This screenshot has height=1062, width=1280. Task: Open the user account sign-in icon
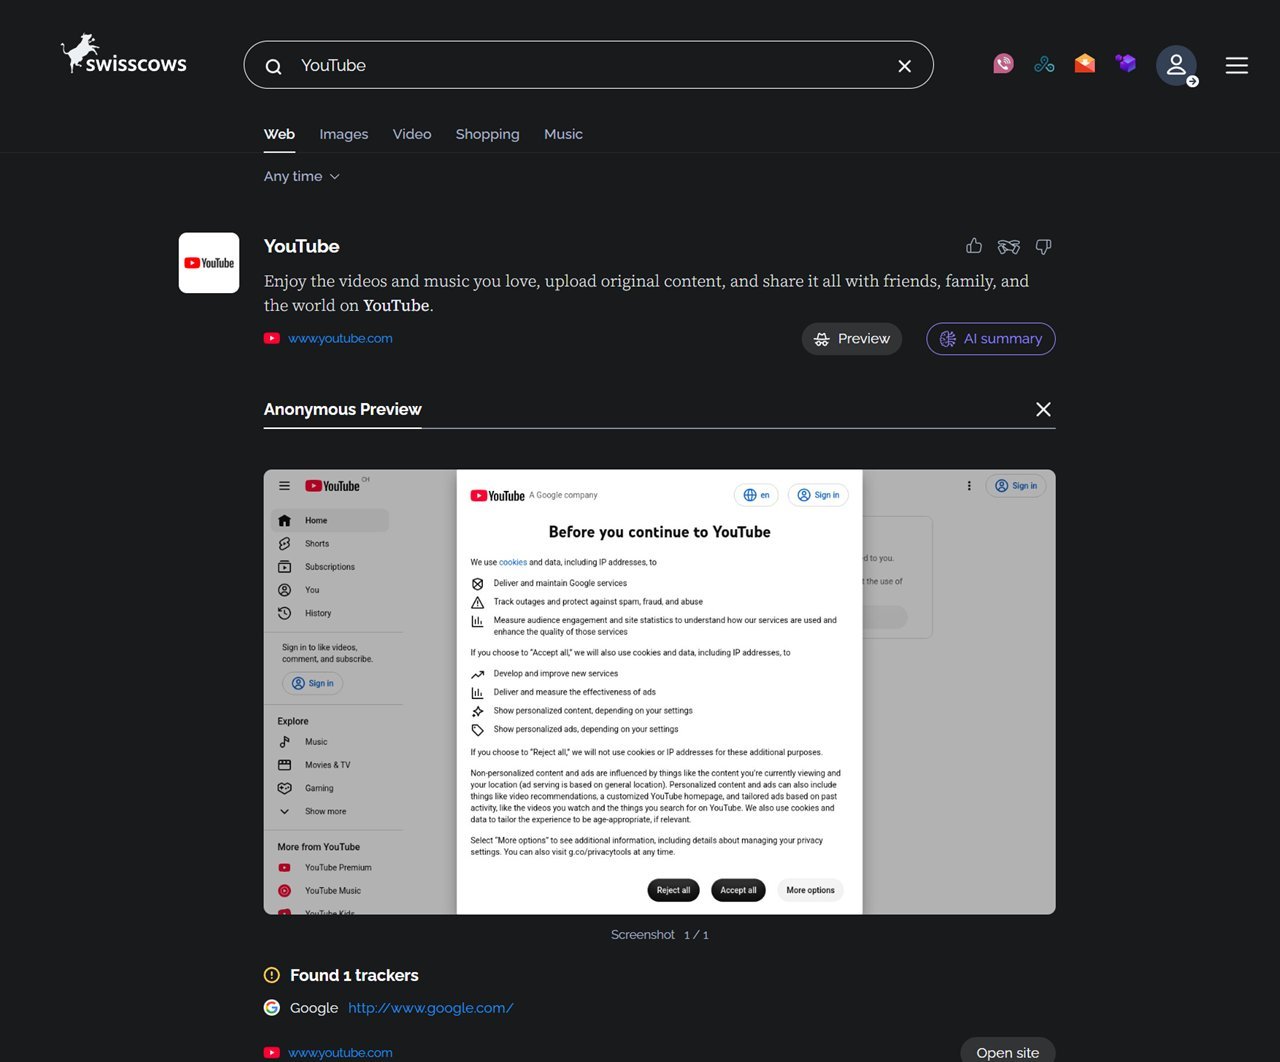pyautogui.click(x=1177, y=66)
